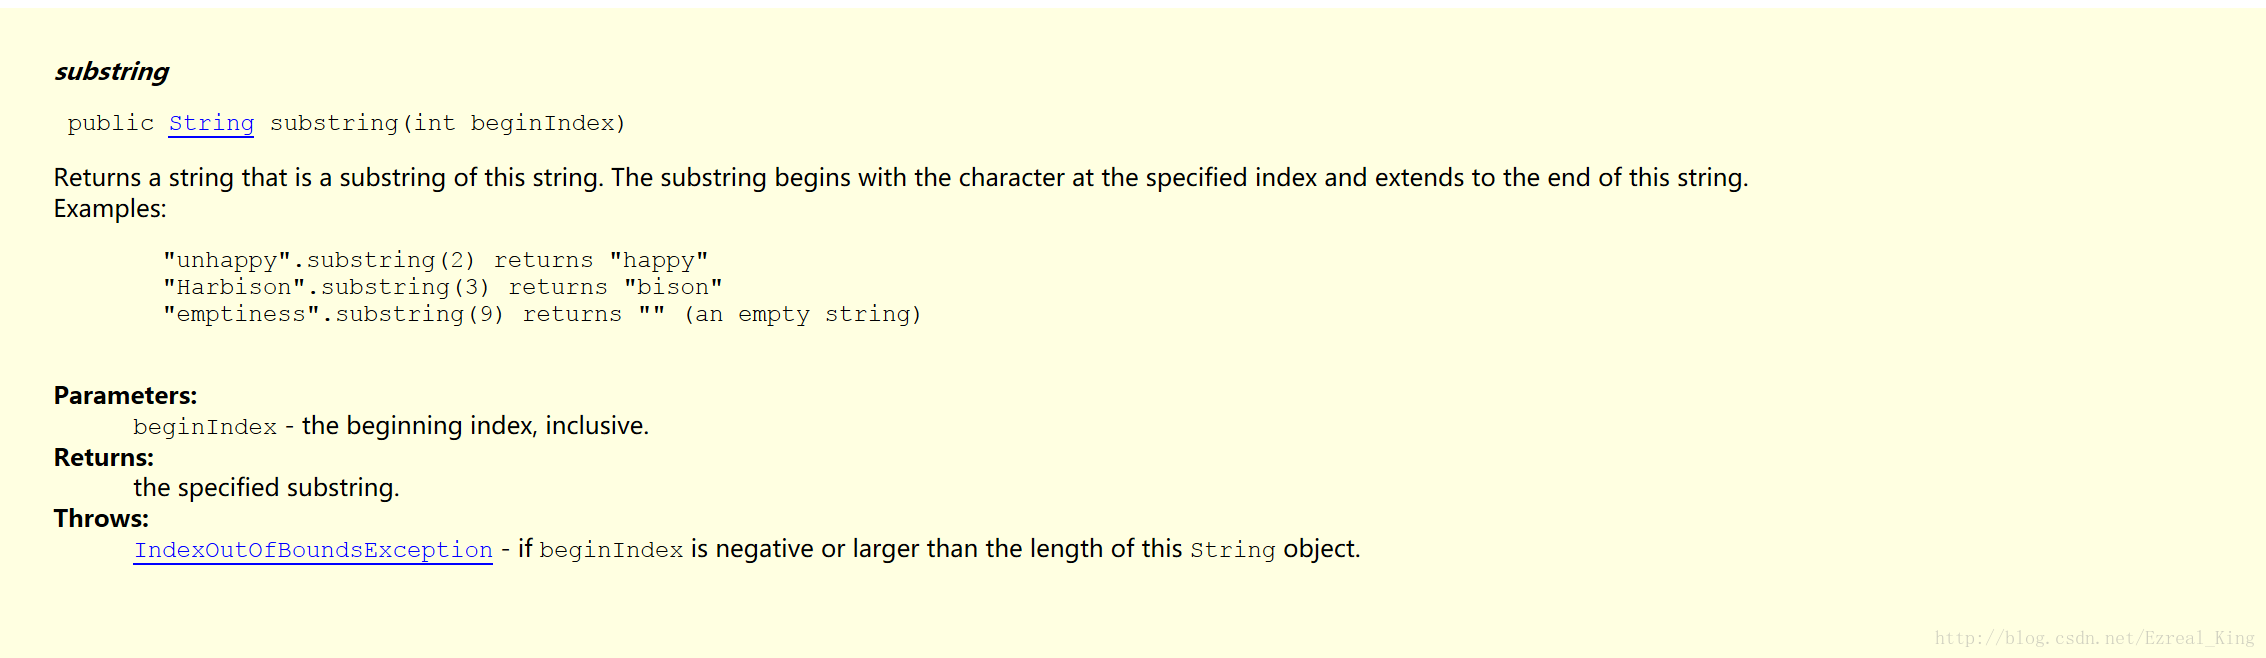
Task: Click the sentence starting 'Returns a string'
Action: click(x=900, y=178)
